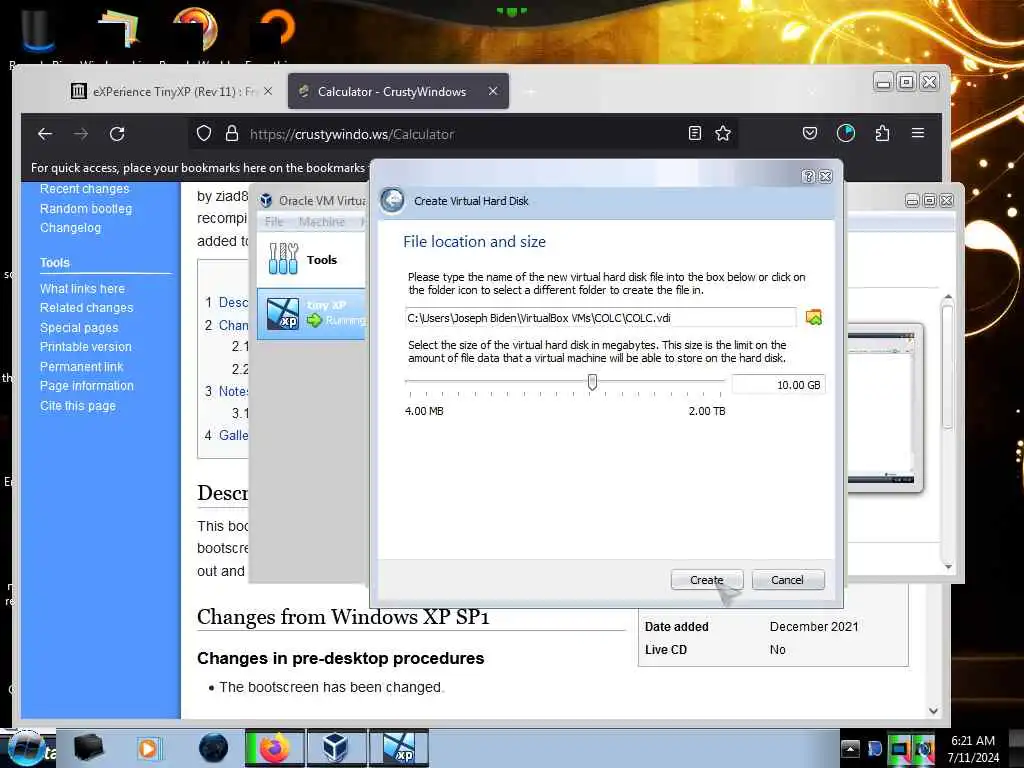Click the VirtualBox cube taskbar icon
The height and width of the screenshot is (768, 1024).
[335, 748]
